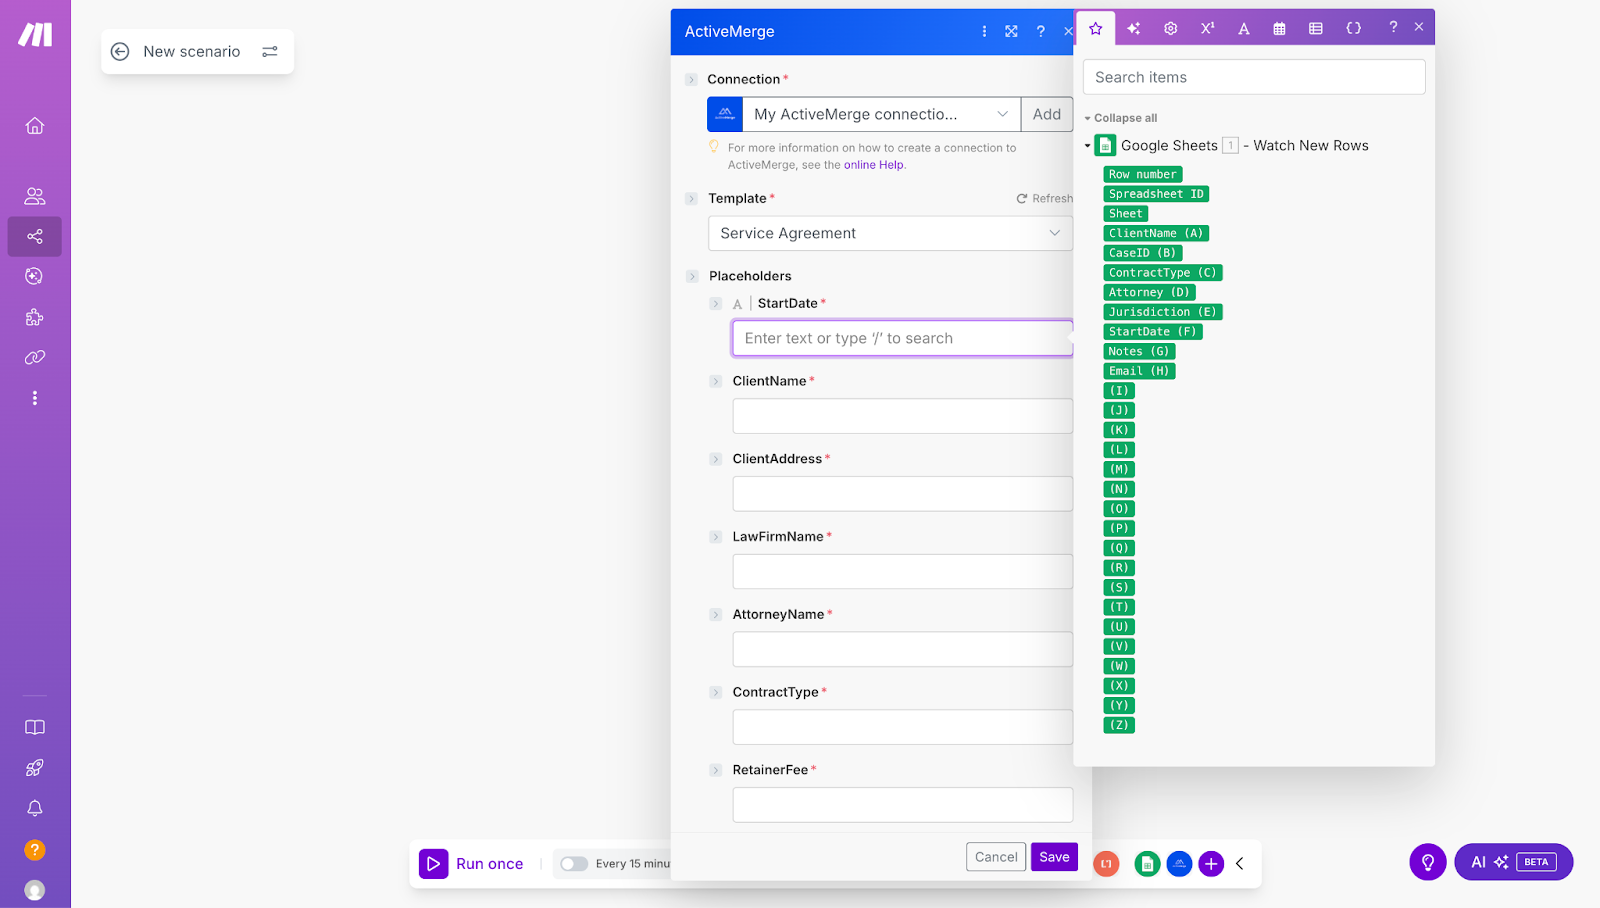Open the variables panel with curly braces icon

[x=1353, y=29]
